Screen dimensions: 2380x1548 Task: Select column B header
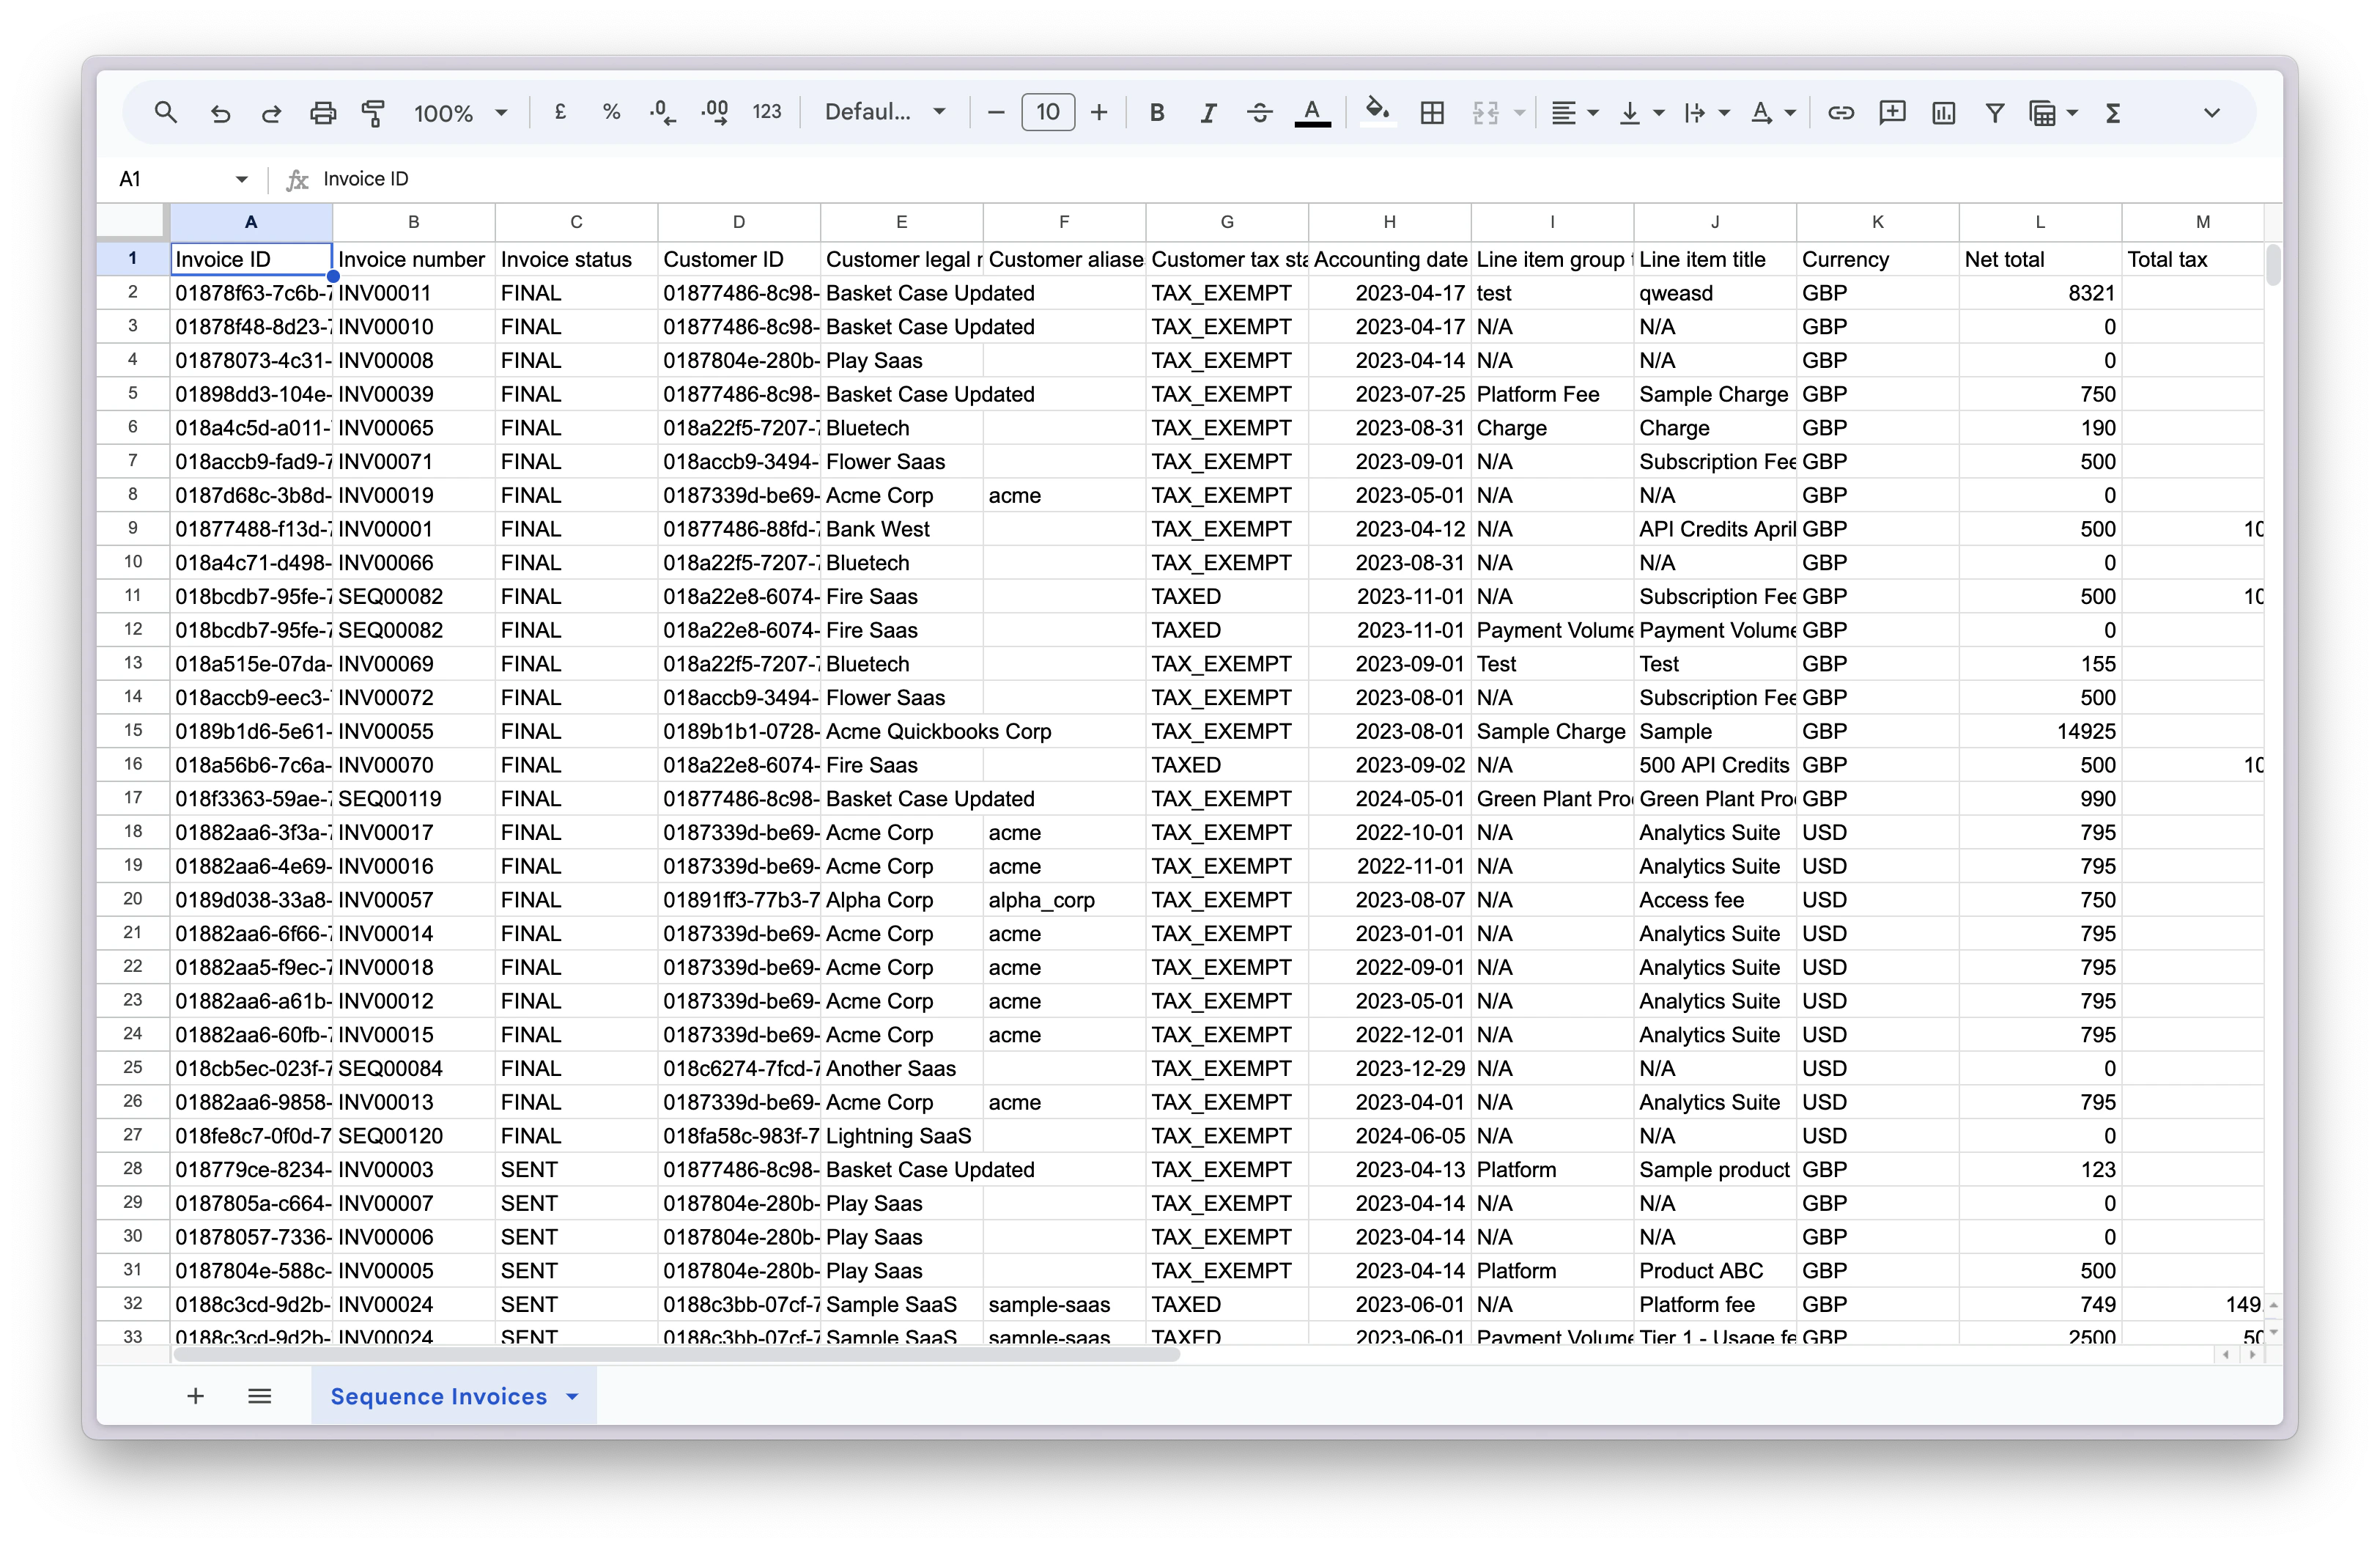414,222
